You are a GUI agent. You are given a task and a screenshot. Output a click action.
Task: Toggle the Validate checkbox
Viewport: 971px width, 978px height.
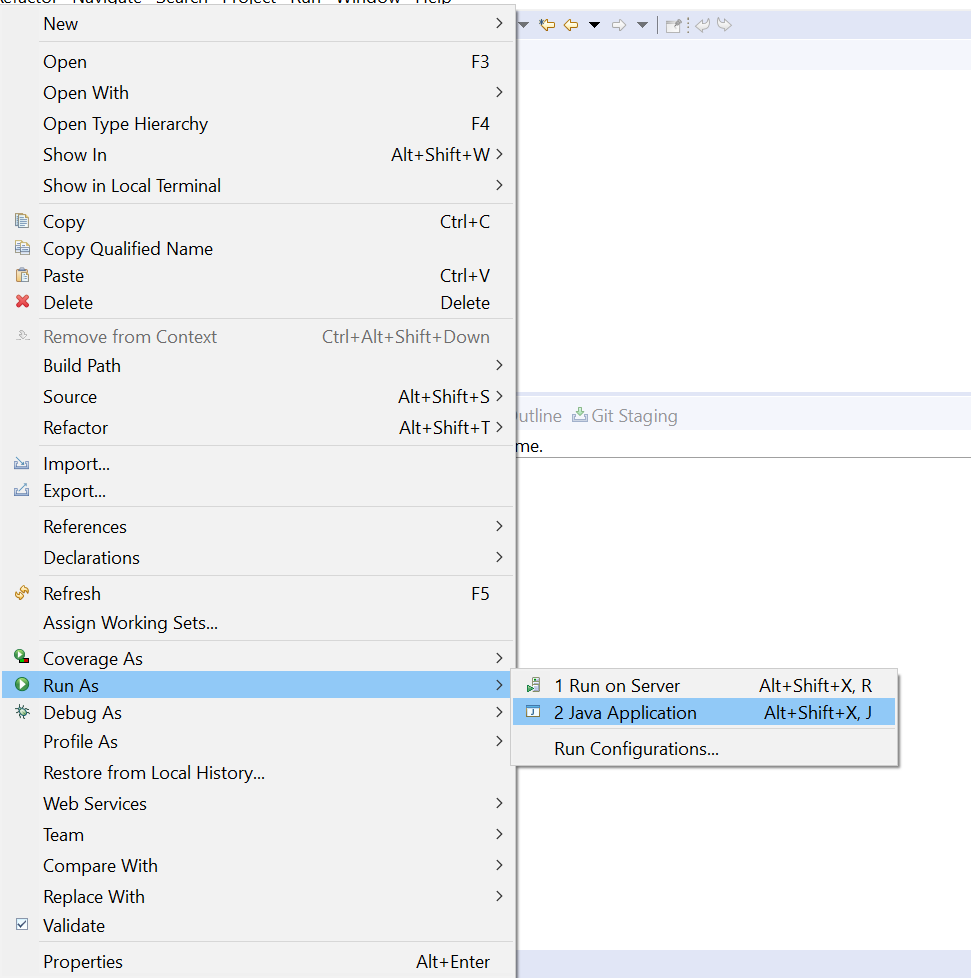[x=22, y=925]
